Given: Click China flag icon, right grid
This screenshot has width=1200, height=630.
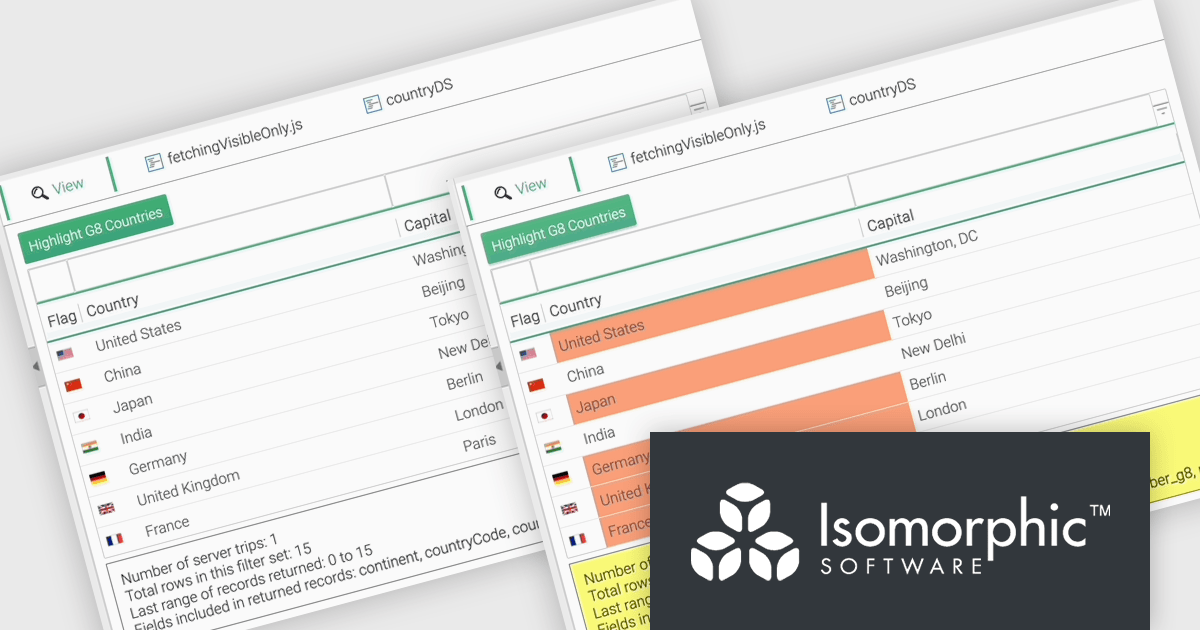Looking at the screenshot, I should coord(536,385).
